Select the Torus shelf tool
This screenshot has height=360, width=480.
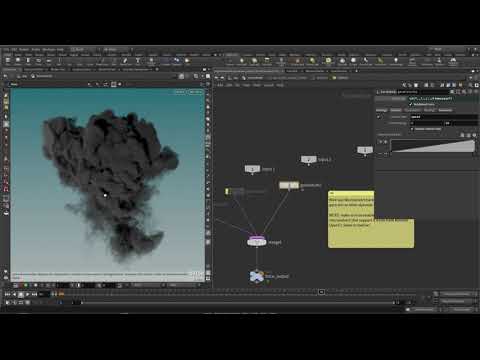point(39,61)
